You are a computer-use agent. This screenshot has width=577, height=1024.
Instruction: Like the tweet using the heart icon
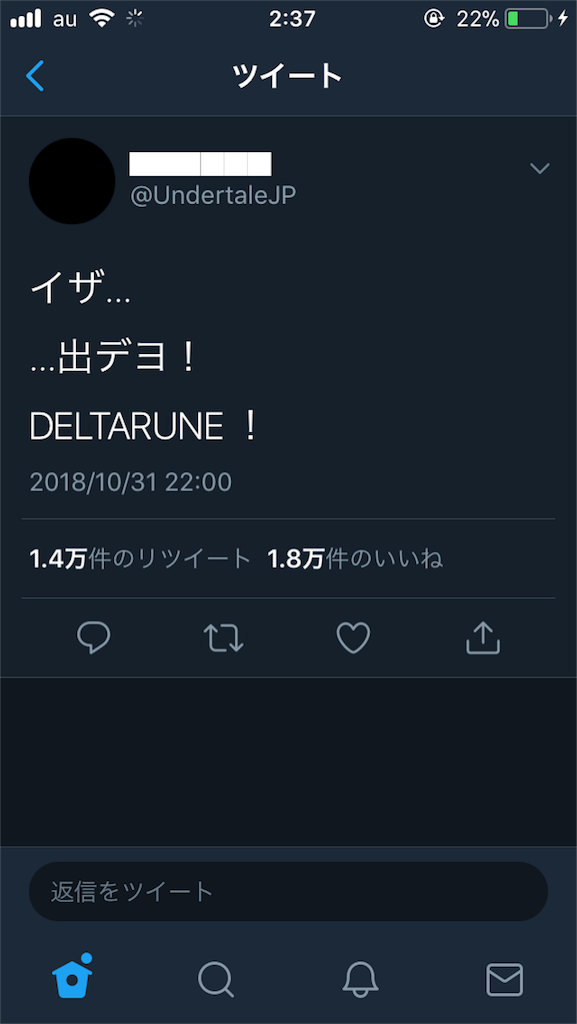pyautogui.click(x=352, y=637)
